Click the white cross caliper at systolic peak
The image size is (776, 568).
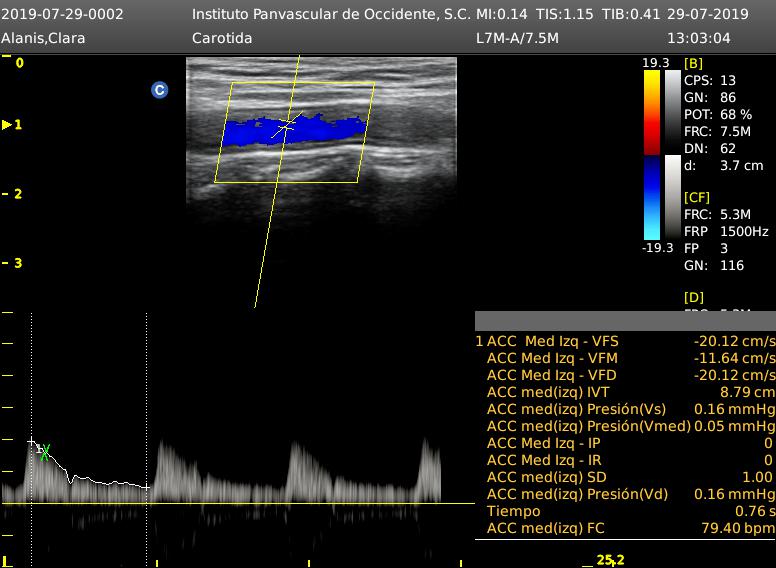pos(31,441)
